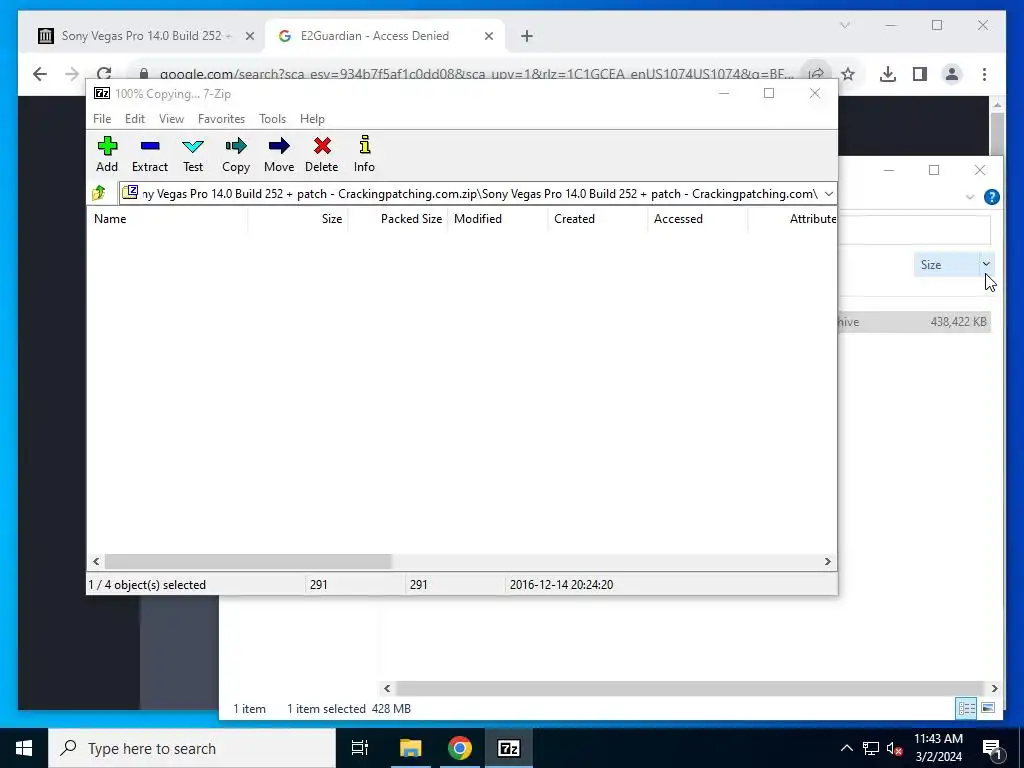Click the Chrome reload page icon
1024x768 pixels.
pos(104,74)
